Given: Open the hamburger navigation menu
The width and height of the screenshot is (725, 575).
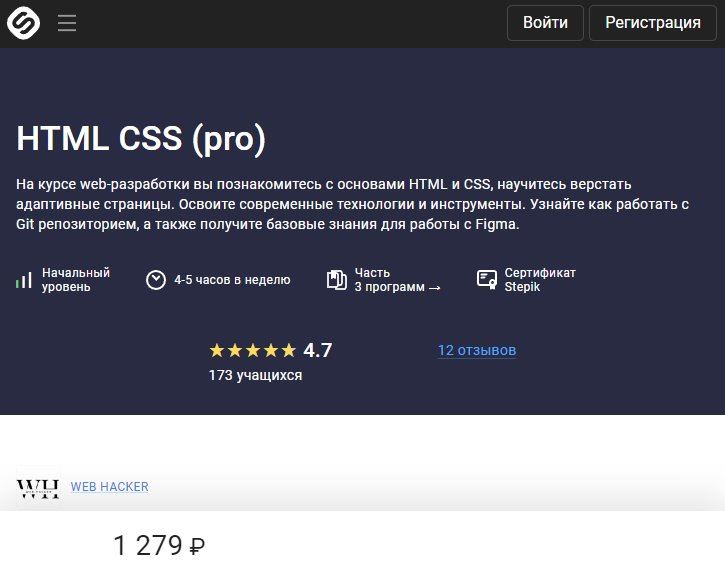Looking at the screenshot, I should (x=67, y=23).
